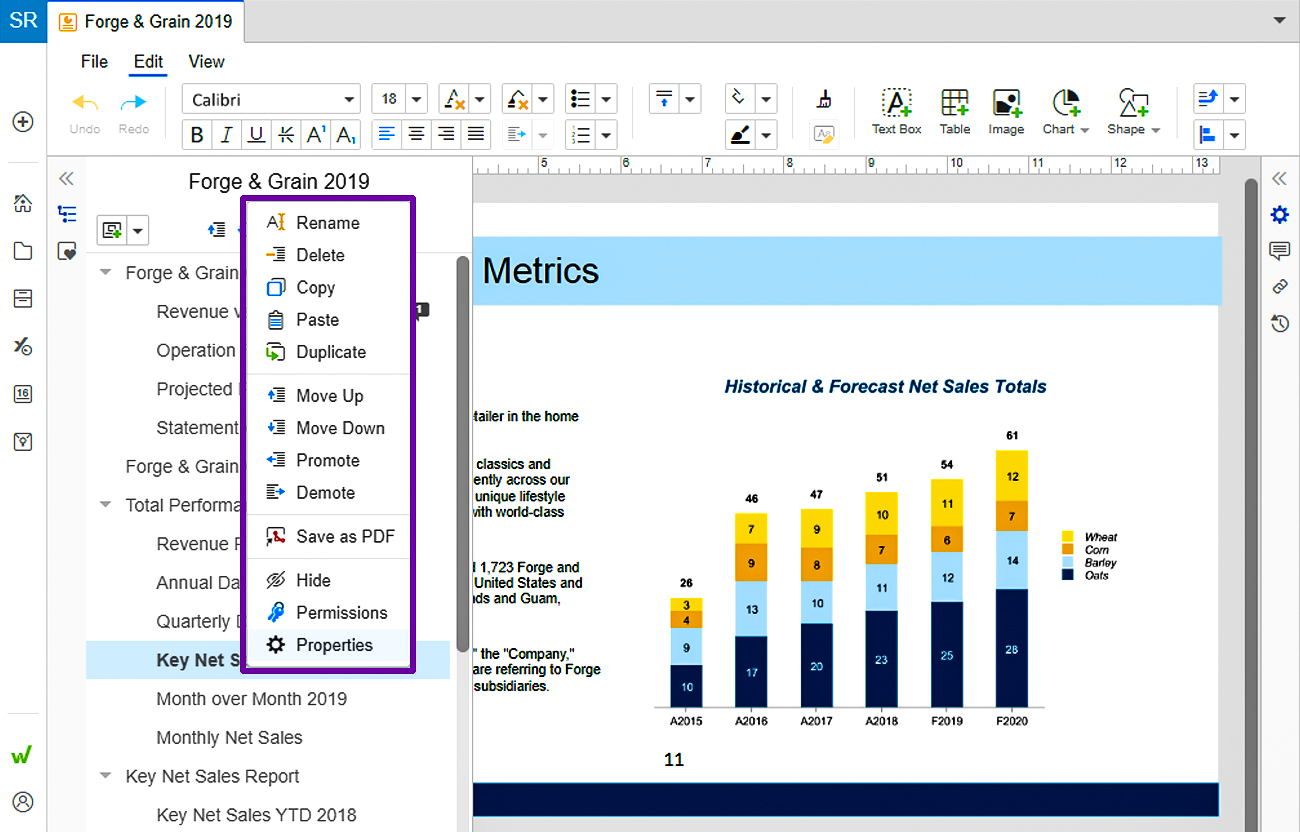The width and height of the screenshot is (1300, 832).
Task: Open the vertical alignment dropdown arrow
Action: 690,99
